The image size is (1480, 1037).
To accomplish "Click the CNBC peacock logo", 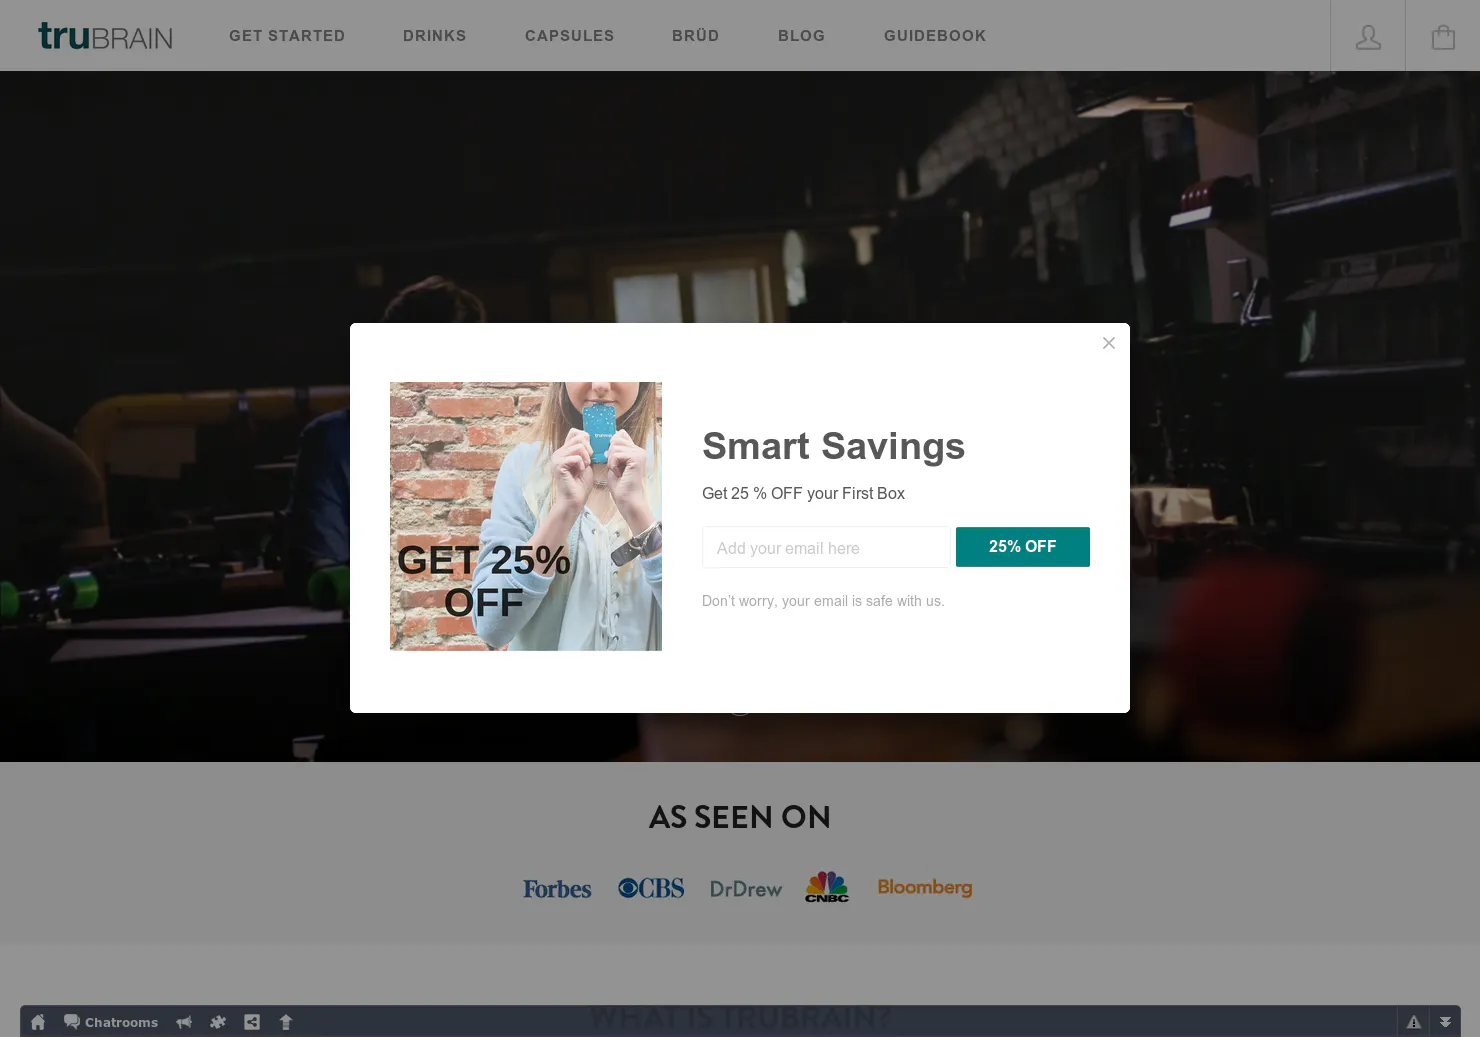I will click(x=827, y=887).
